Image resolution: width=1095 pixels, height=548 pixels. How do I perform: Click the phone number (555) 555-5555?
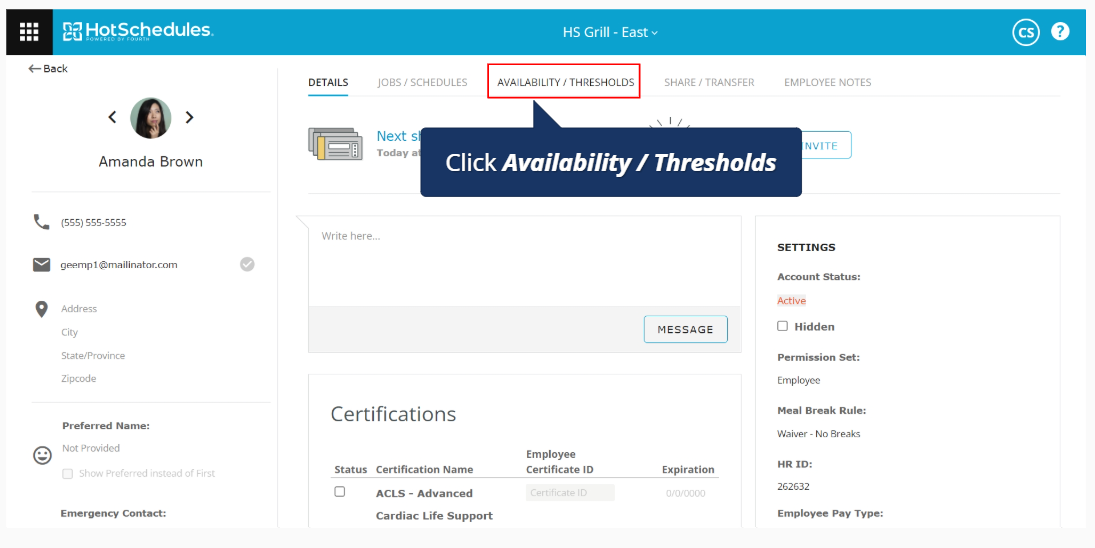pos(94,223)
